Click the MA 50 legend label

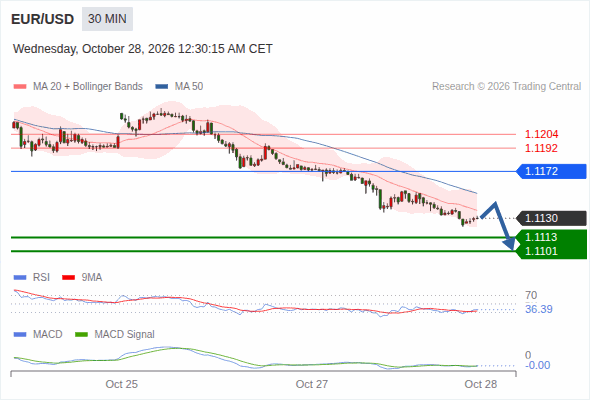point(189,87)
